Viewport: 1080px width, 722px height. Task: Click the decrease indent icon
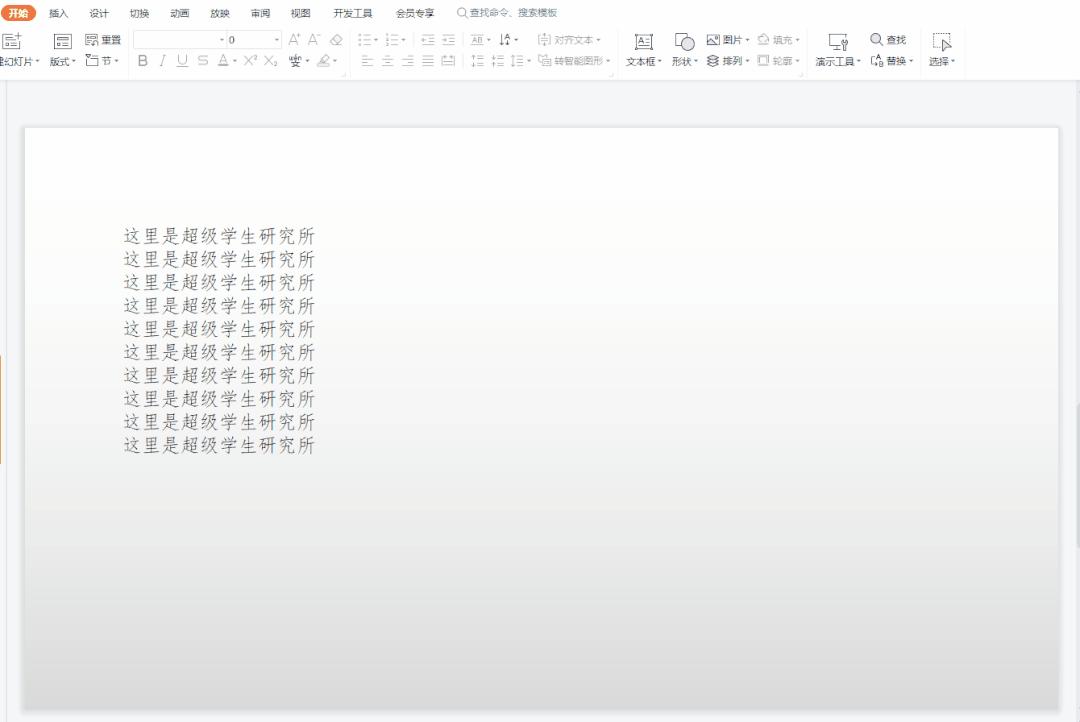click(x=428, y=40)
